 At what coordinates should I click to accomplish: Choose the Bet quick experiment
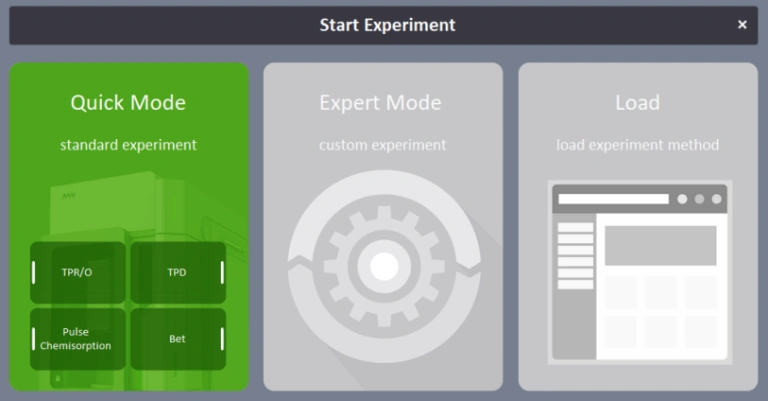(177, 339)
